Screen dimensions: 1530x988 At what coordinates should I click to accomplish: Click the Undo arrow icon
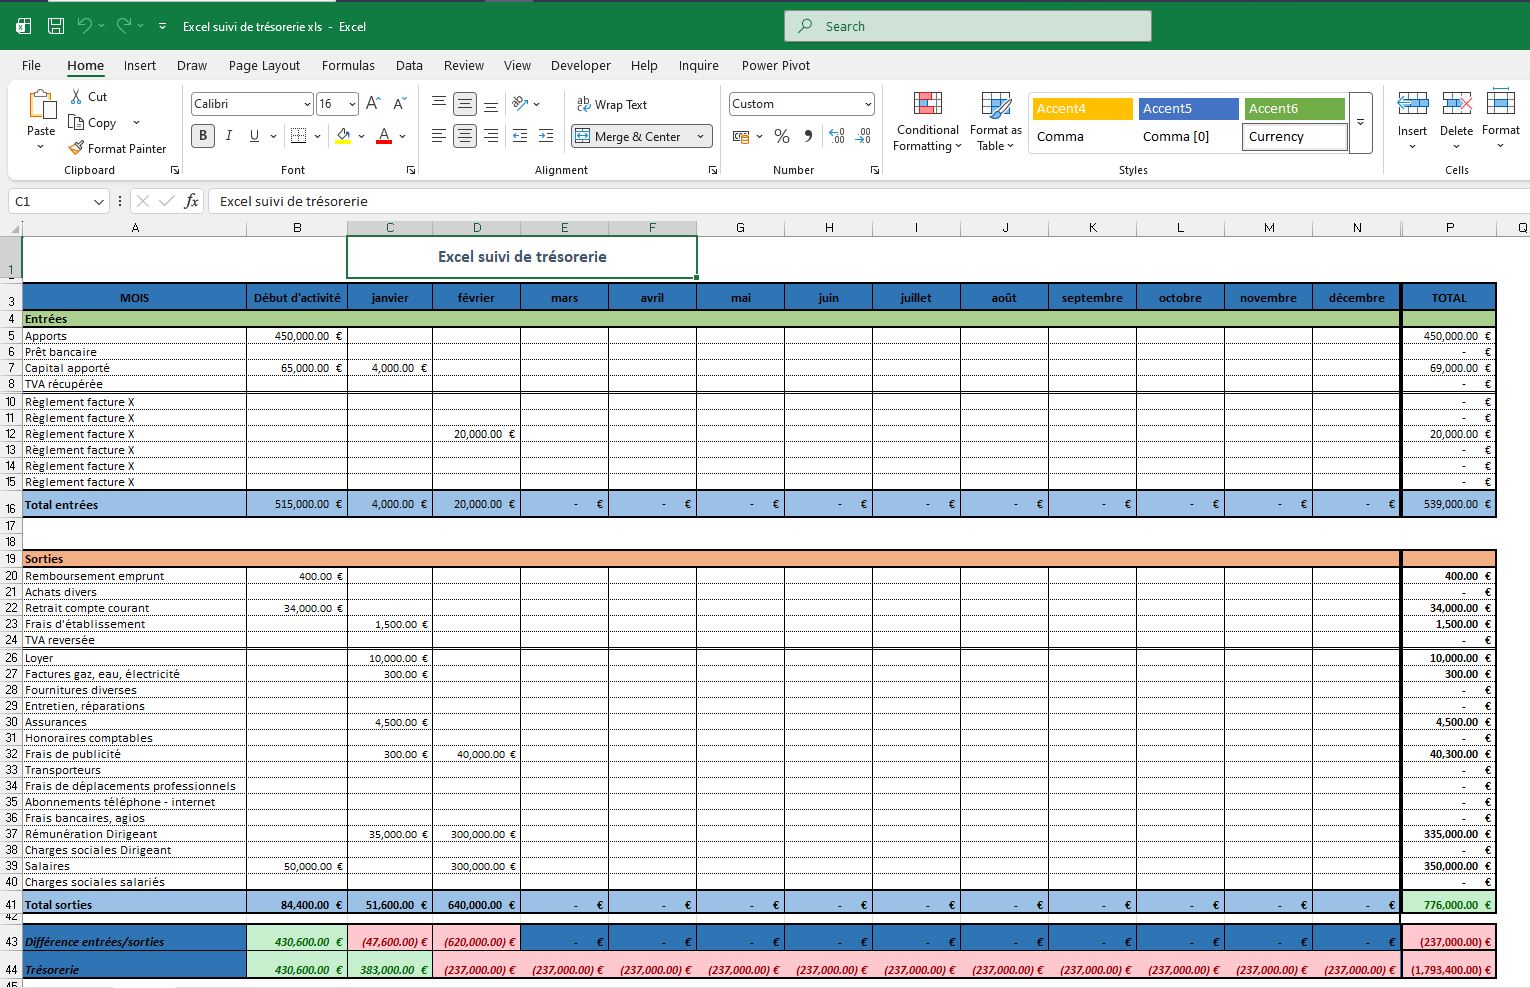(85, 26)
